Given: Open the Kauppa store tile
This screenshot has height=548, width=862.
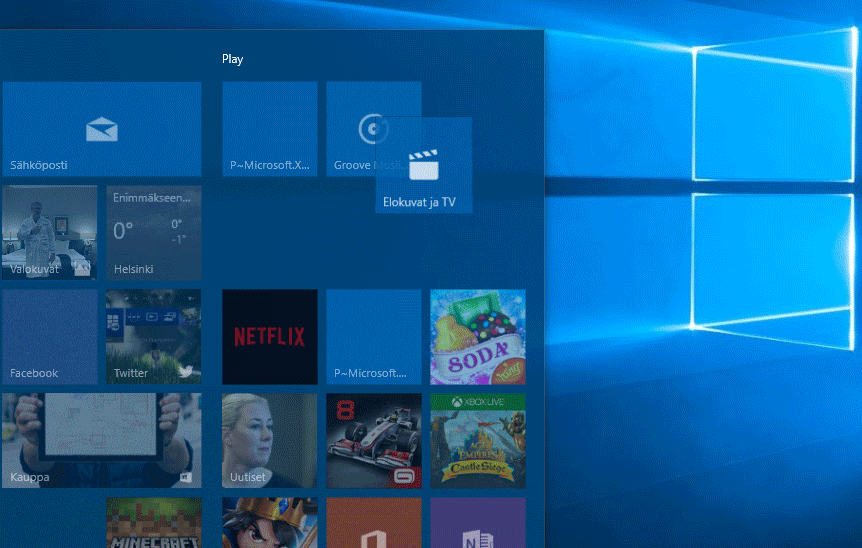Looking at the screenshot, I should coord(102,441).
